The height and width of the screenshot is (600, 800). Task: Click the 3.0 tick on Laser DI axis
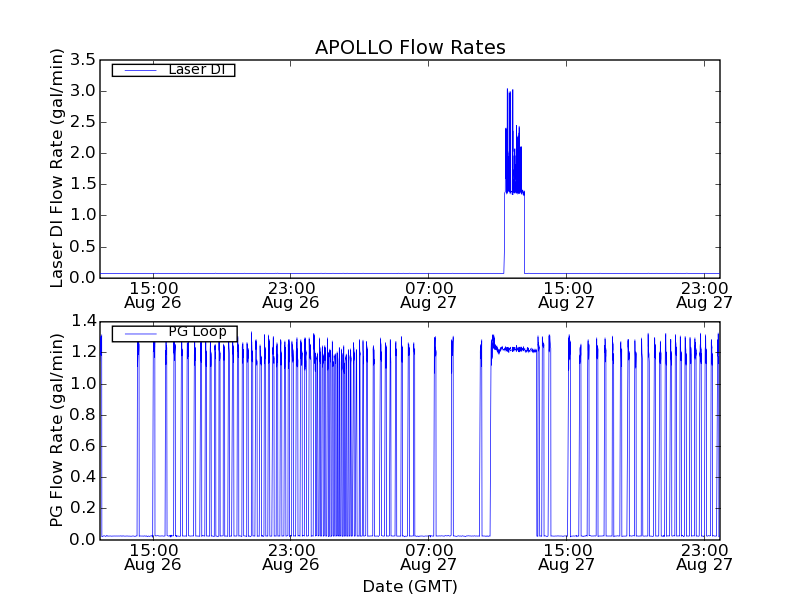pyautogui.click(x=83, y=91)
